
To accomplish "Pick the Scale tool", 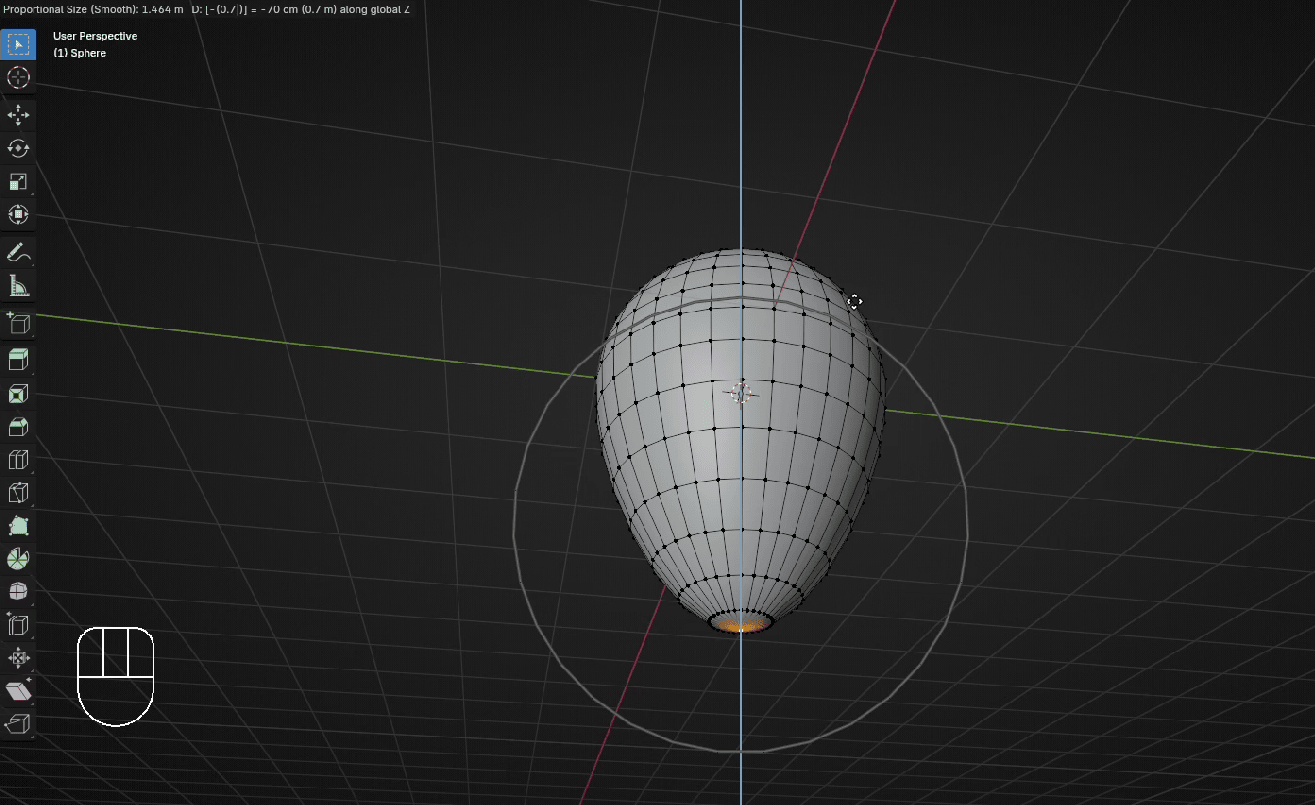I will (x=18, y=181).
